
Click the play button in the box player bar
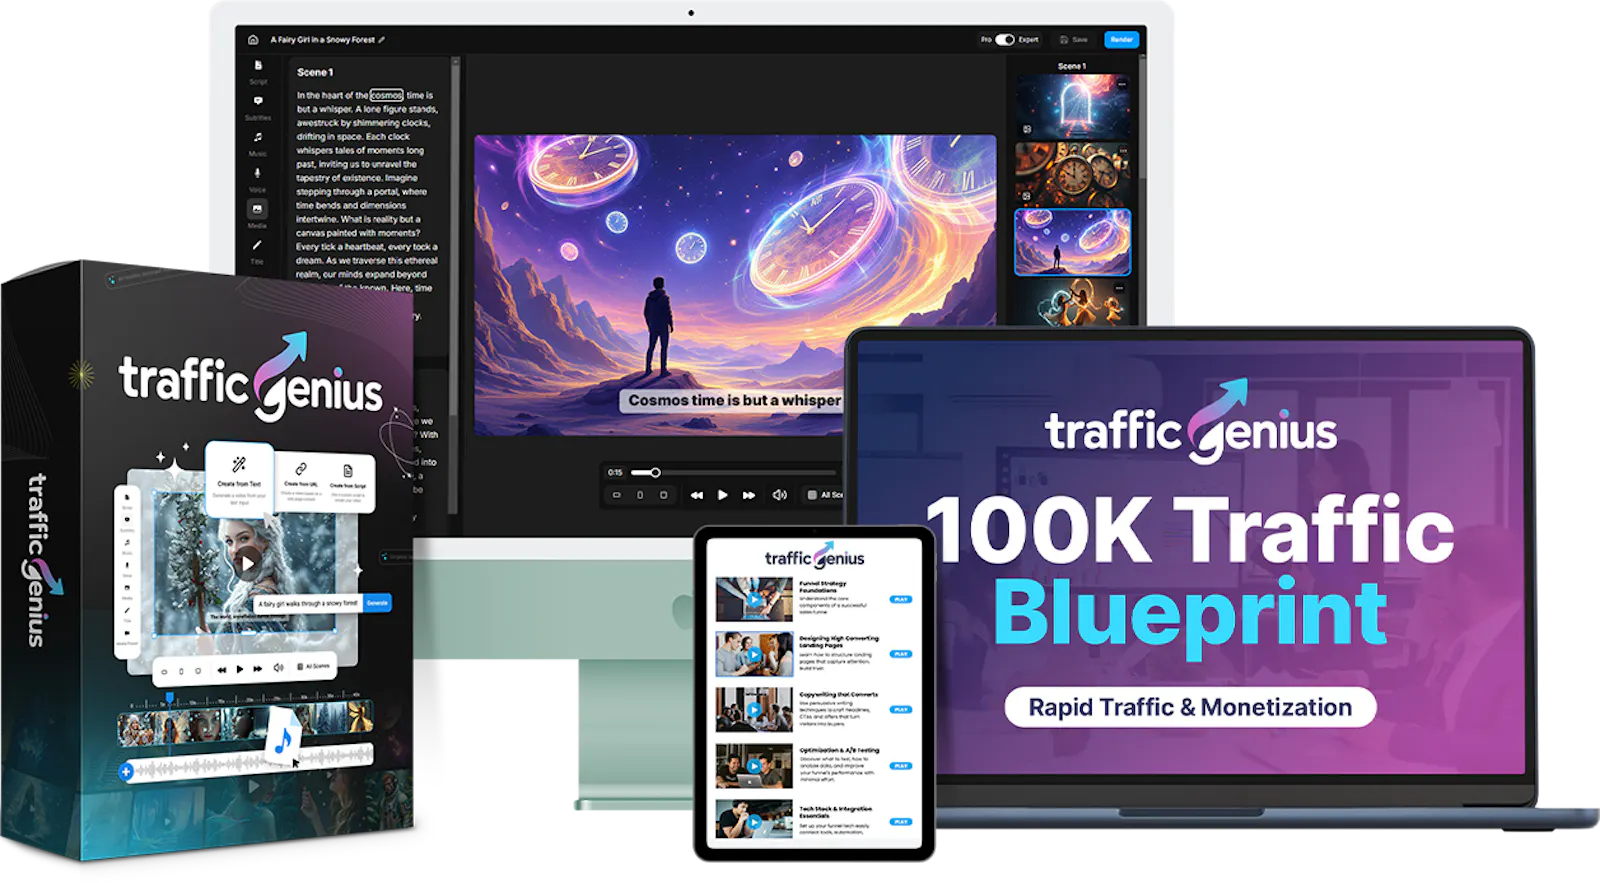coord(239,669)
